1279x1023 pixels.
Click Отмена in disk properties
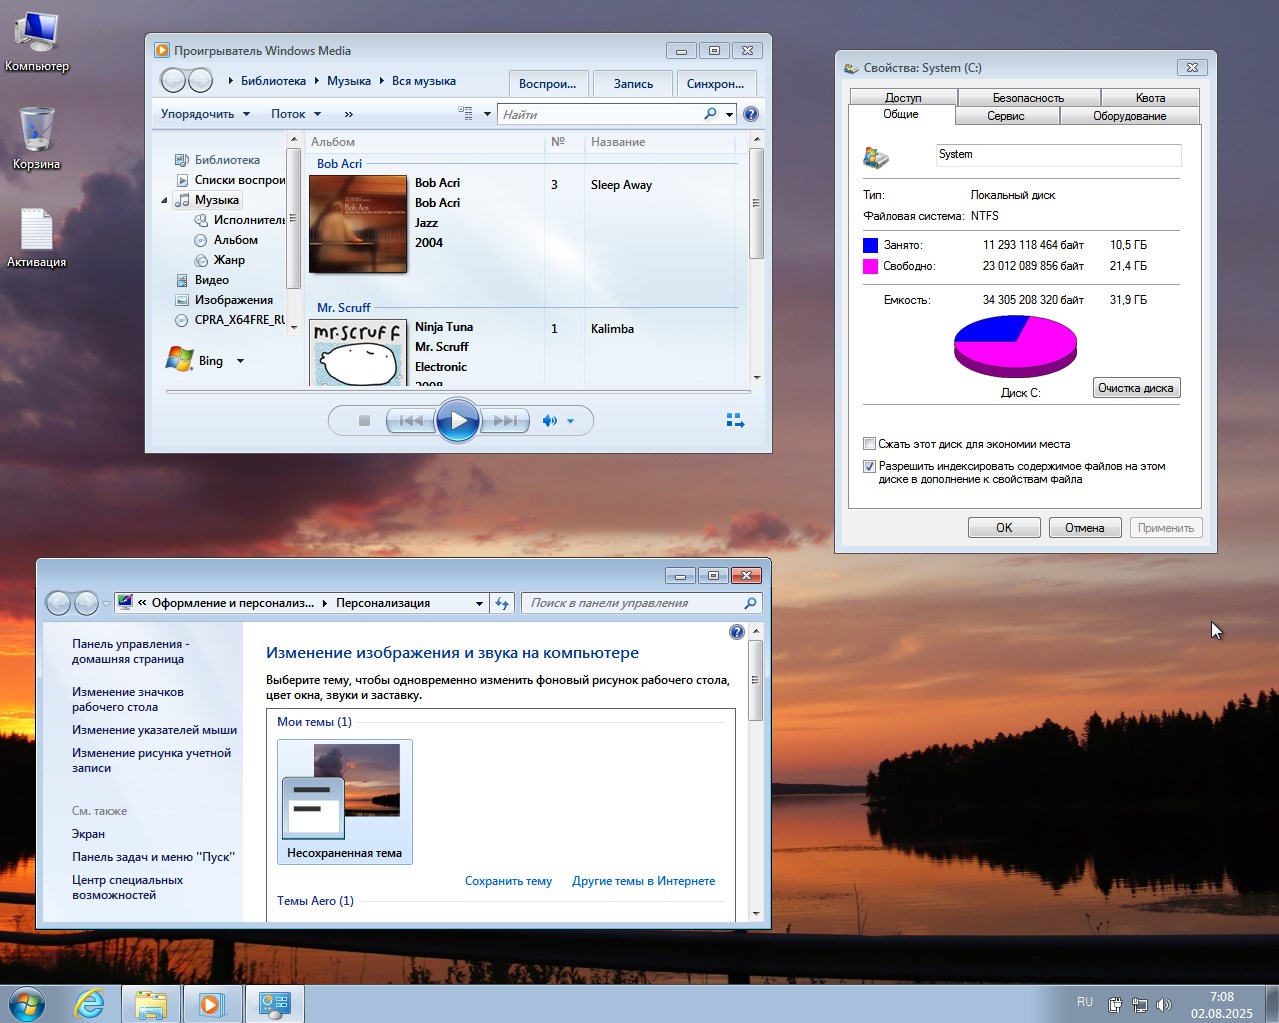click(x=1085, y=528)
